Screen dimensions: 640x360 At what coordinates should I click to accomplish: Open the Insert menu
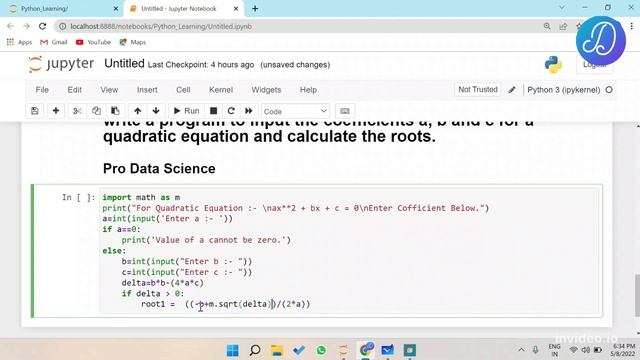click(147, 90)
